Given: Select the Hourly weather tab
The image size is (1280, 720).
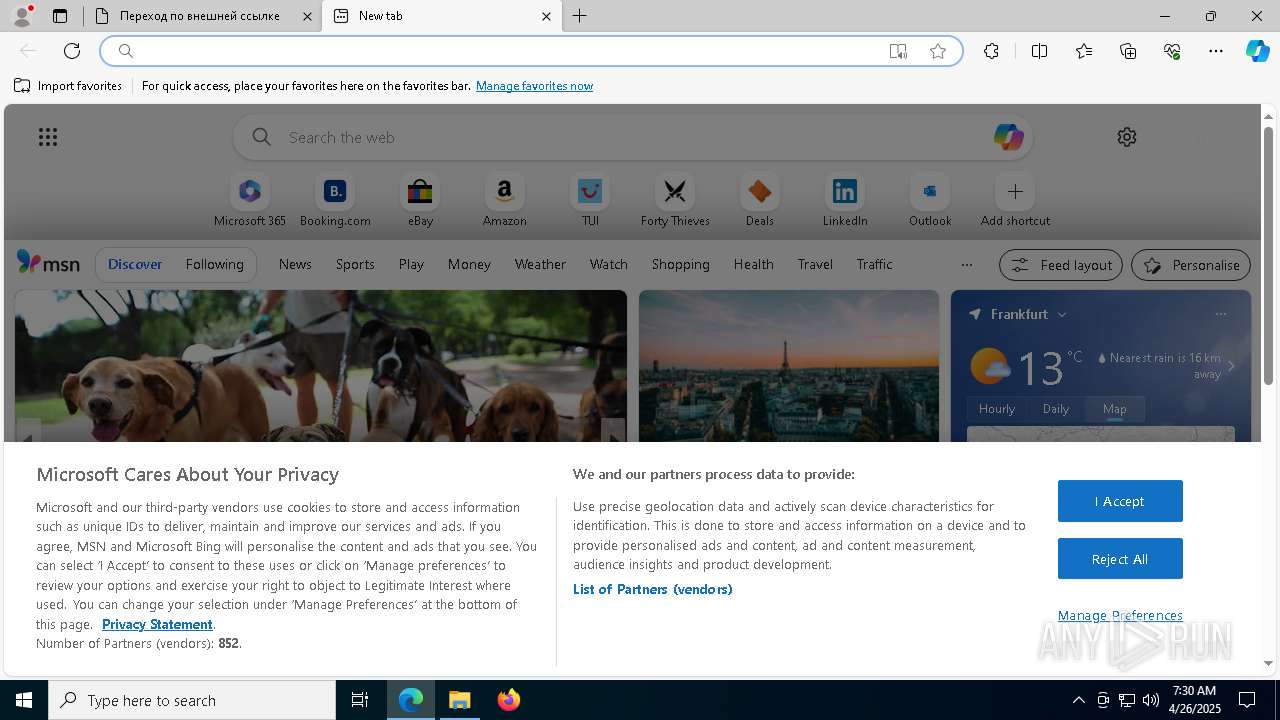Looking at the screenshot, I should (x=997, y=408).
